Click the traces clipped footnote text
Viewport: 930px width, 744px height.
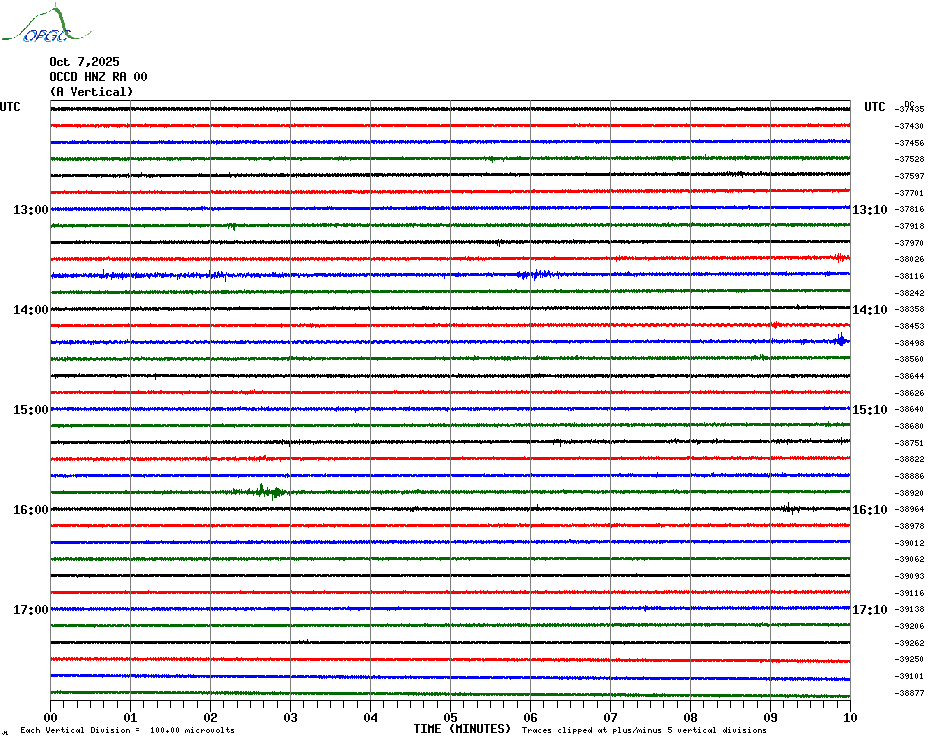tap(644, 731)
